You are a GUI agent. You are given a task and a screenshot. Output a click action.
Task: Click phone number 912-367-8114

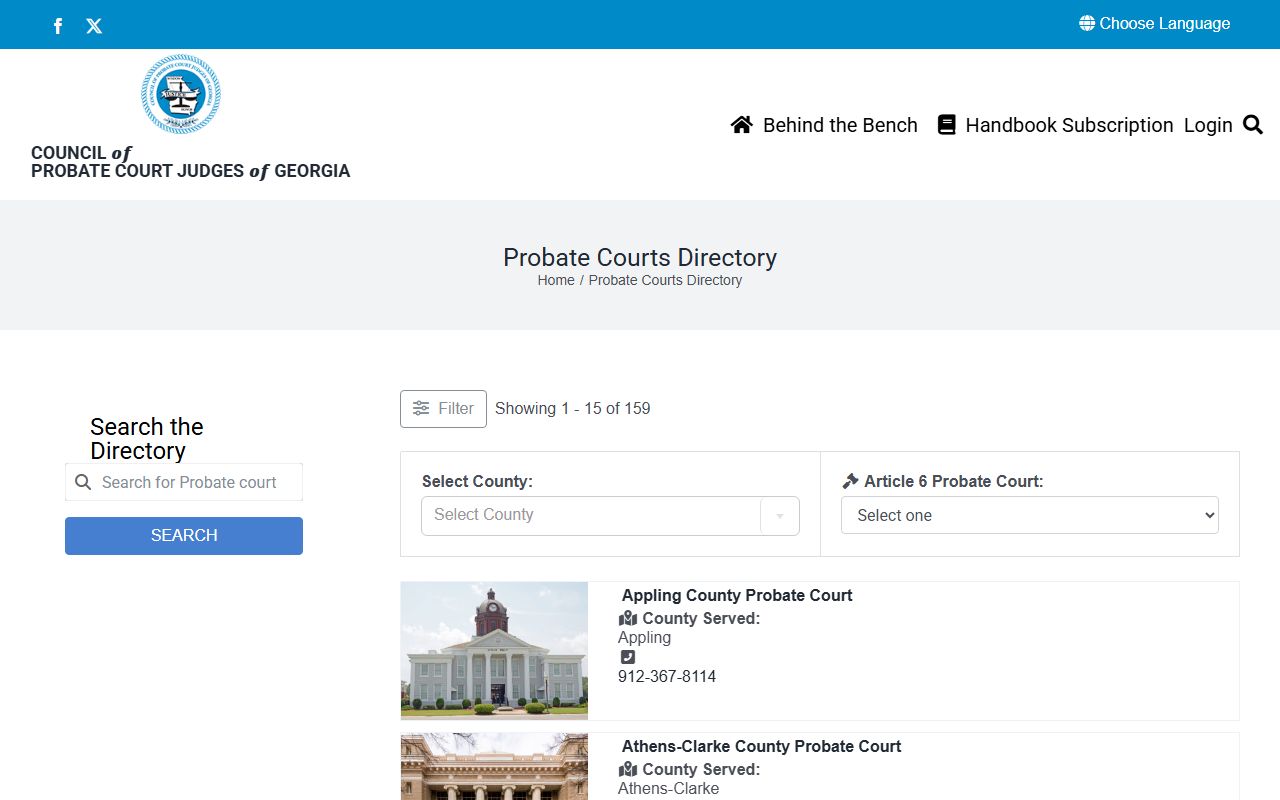[667, 676]
